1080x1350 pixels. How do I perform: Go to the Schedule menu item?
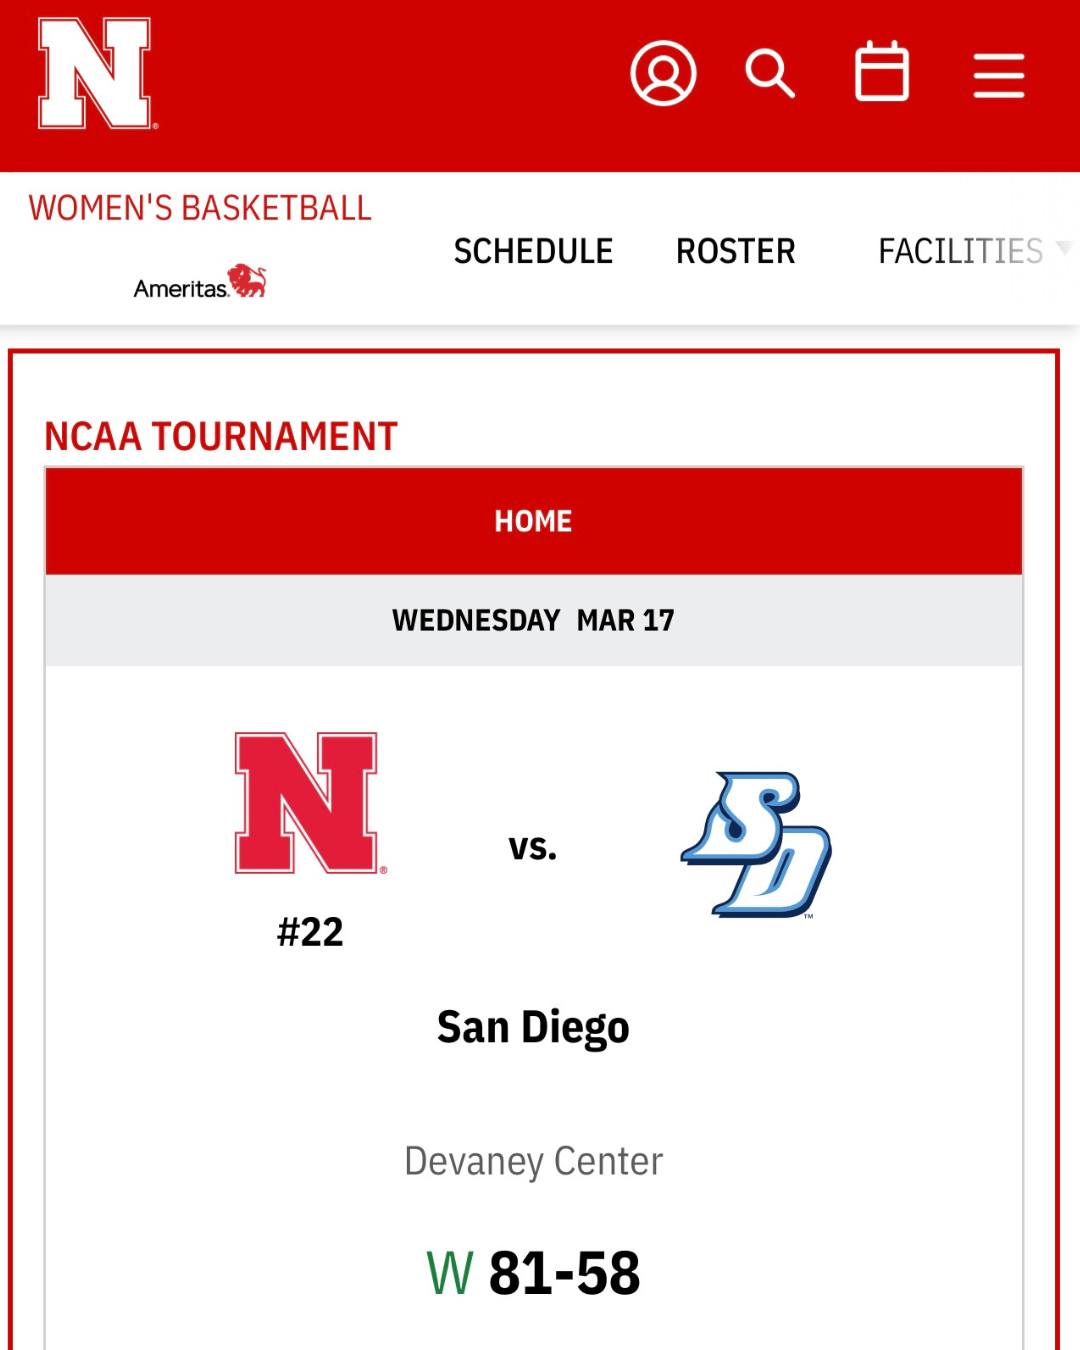[533, 251]
